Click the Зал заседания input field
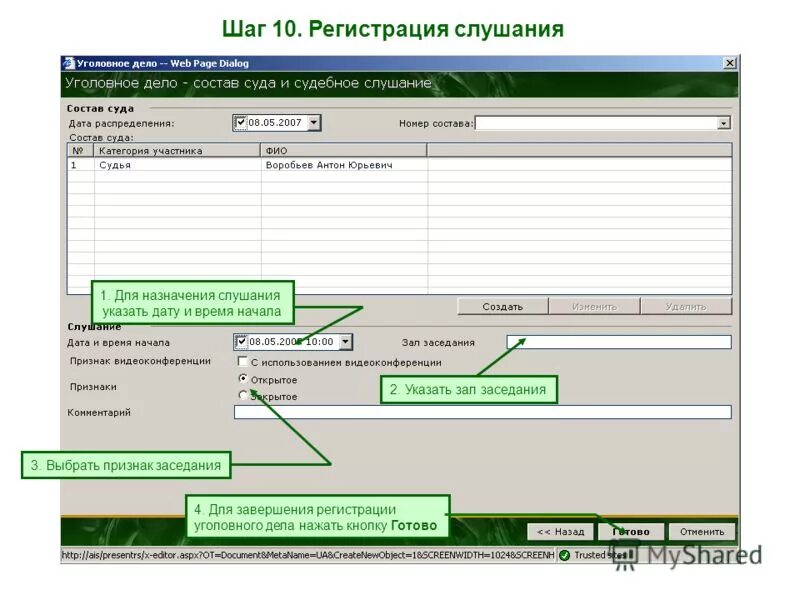The width and height of the screenshot is (800, 600). (x=620, y=340)
